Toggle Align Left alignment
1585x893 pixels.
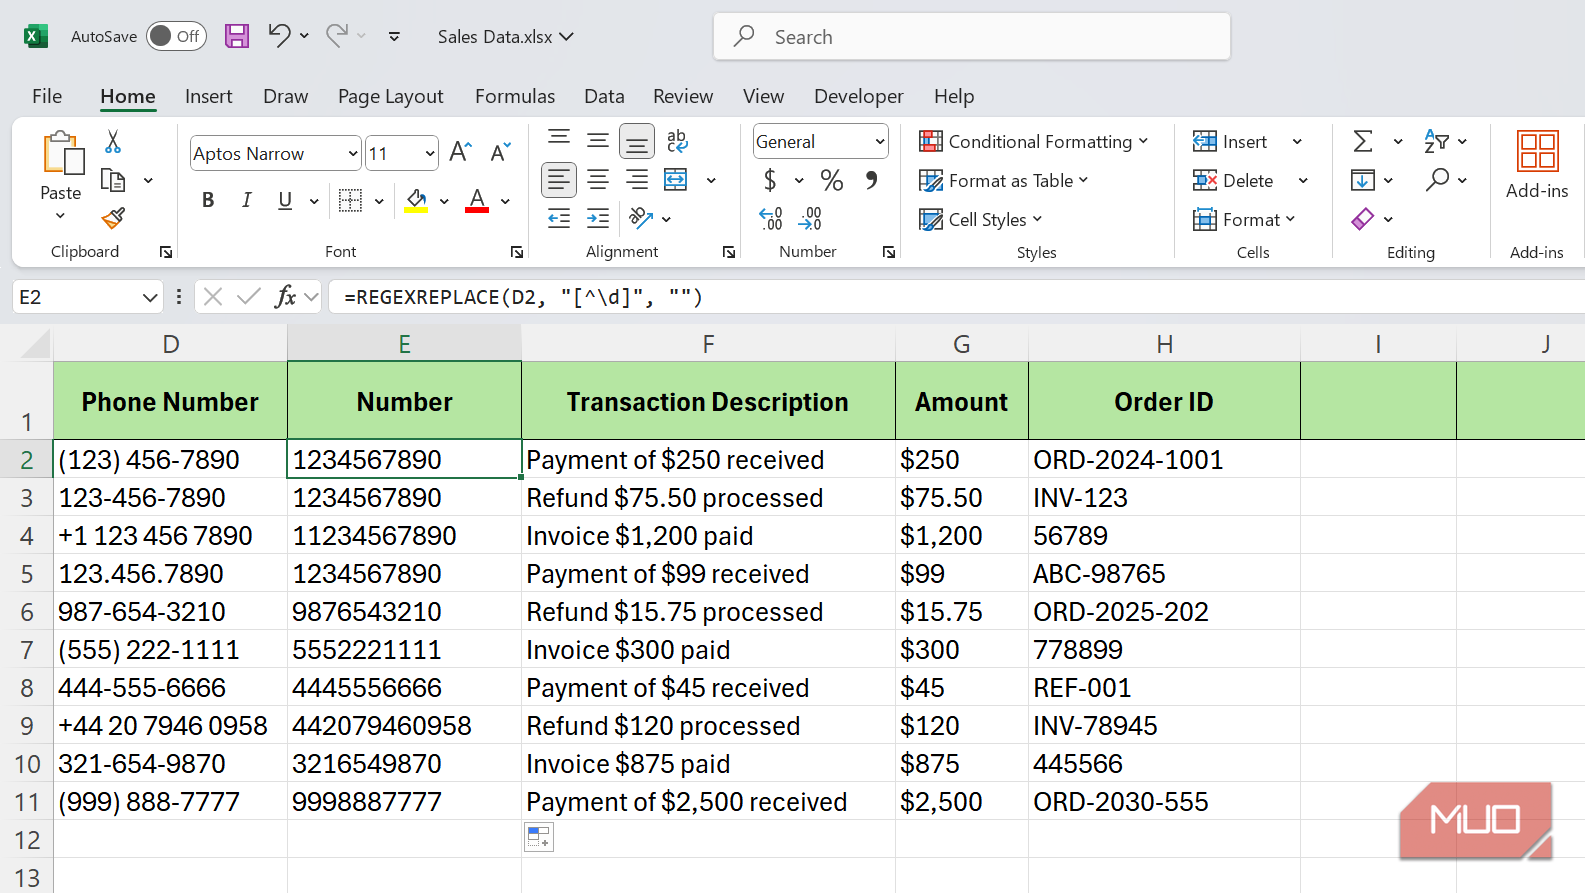click(x=559, y=180)
